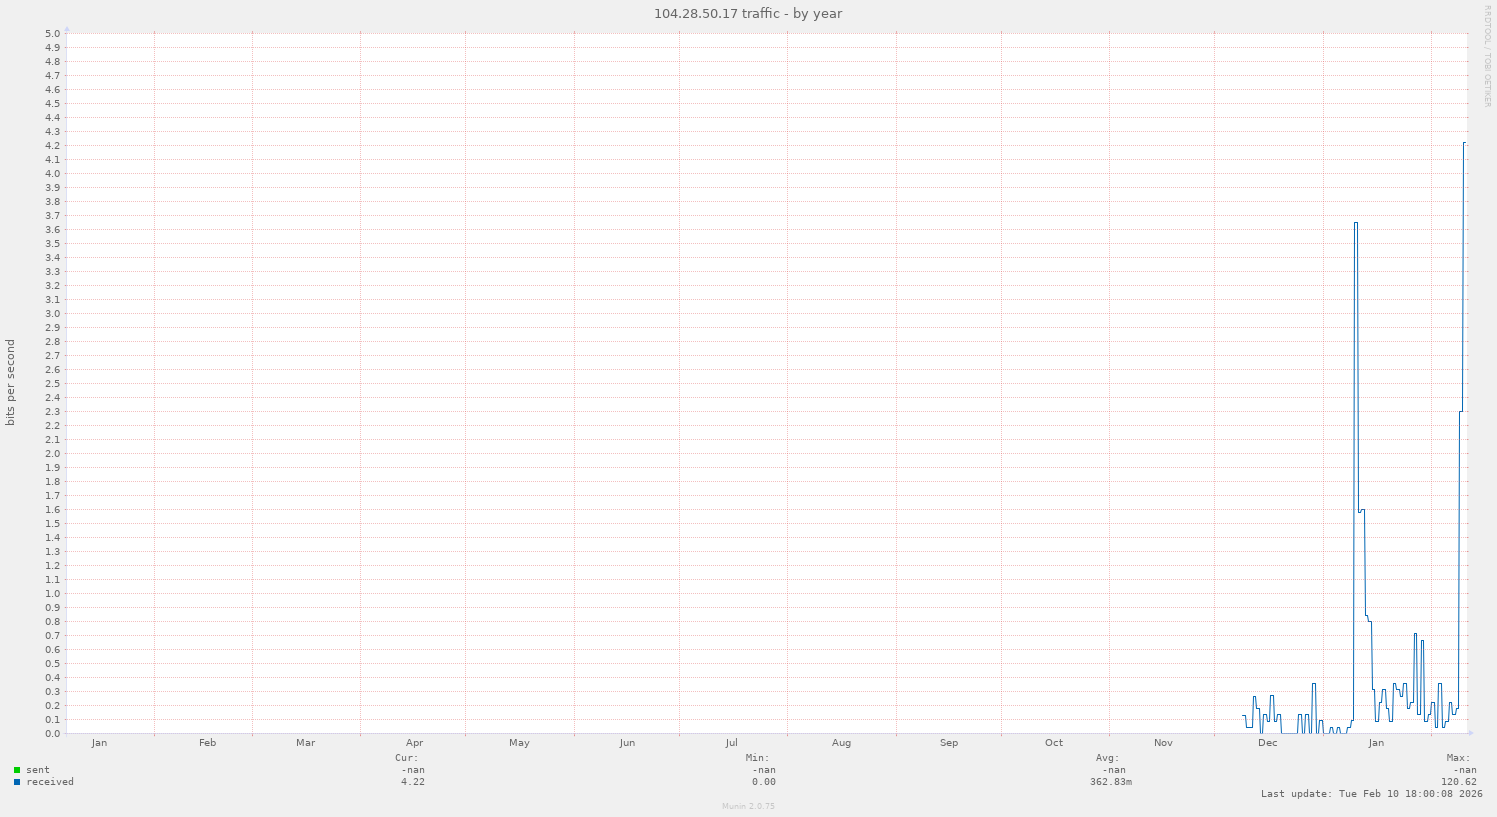Click the 'Munin 2.0.75' version text
Viewport: 1497px width, 817px height.
748,806
